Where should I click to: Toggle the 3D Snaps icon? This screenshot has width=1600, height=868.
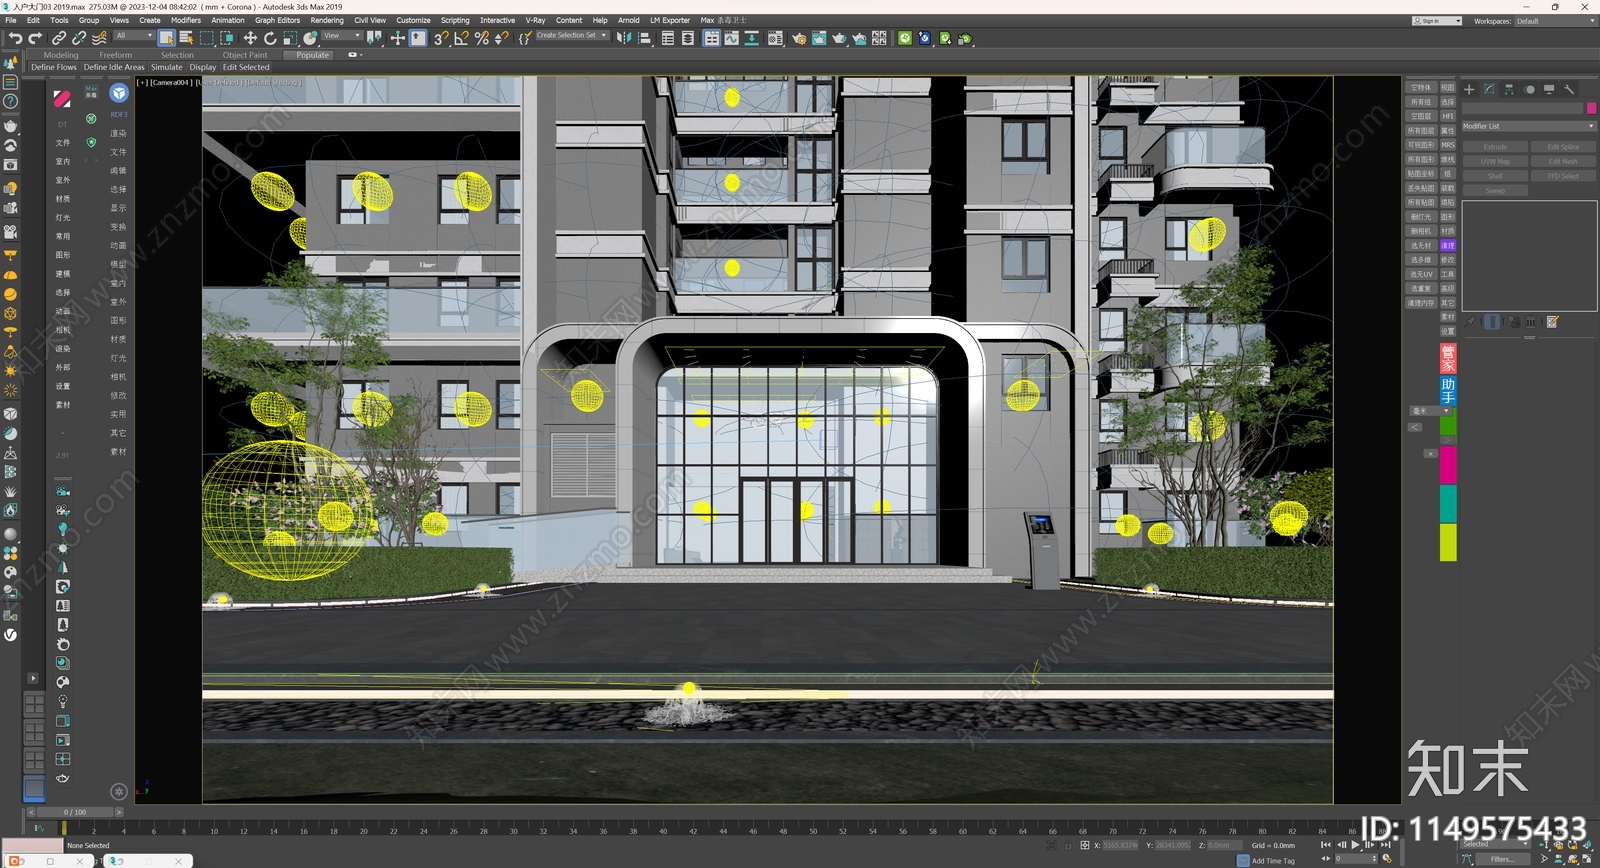point(441,38)
